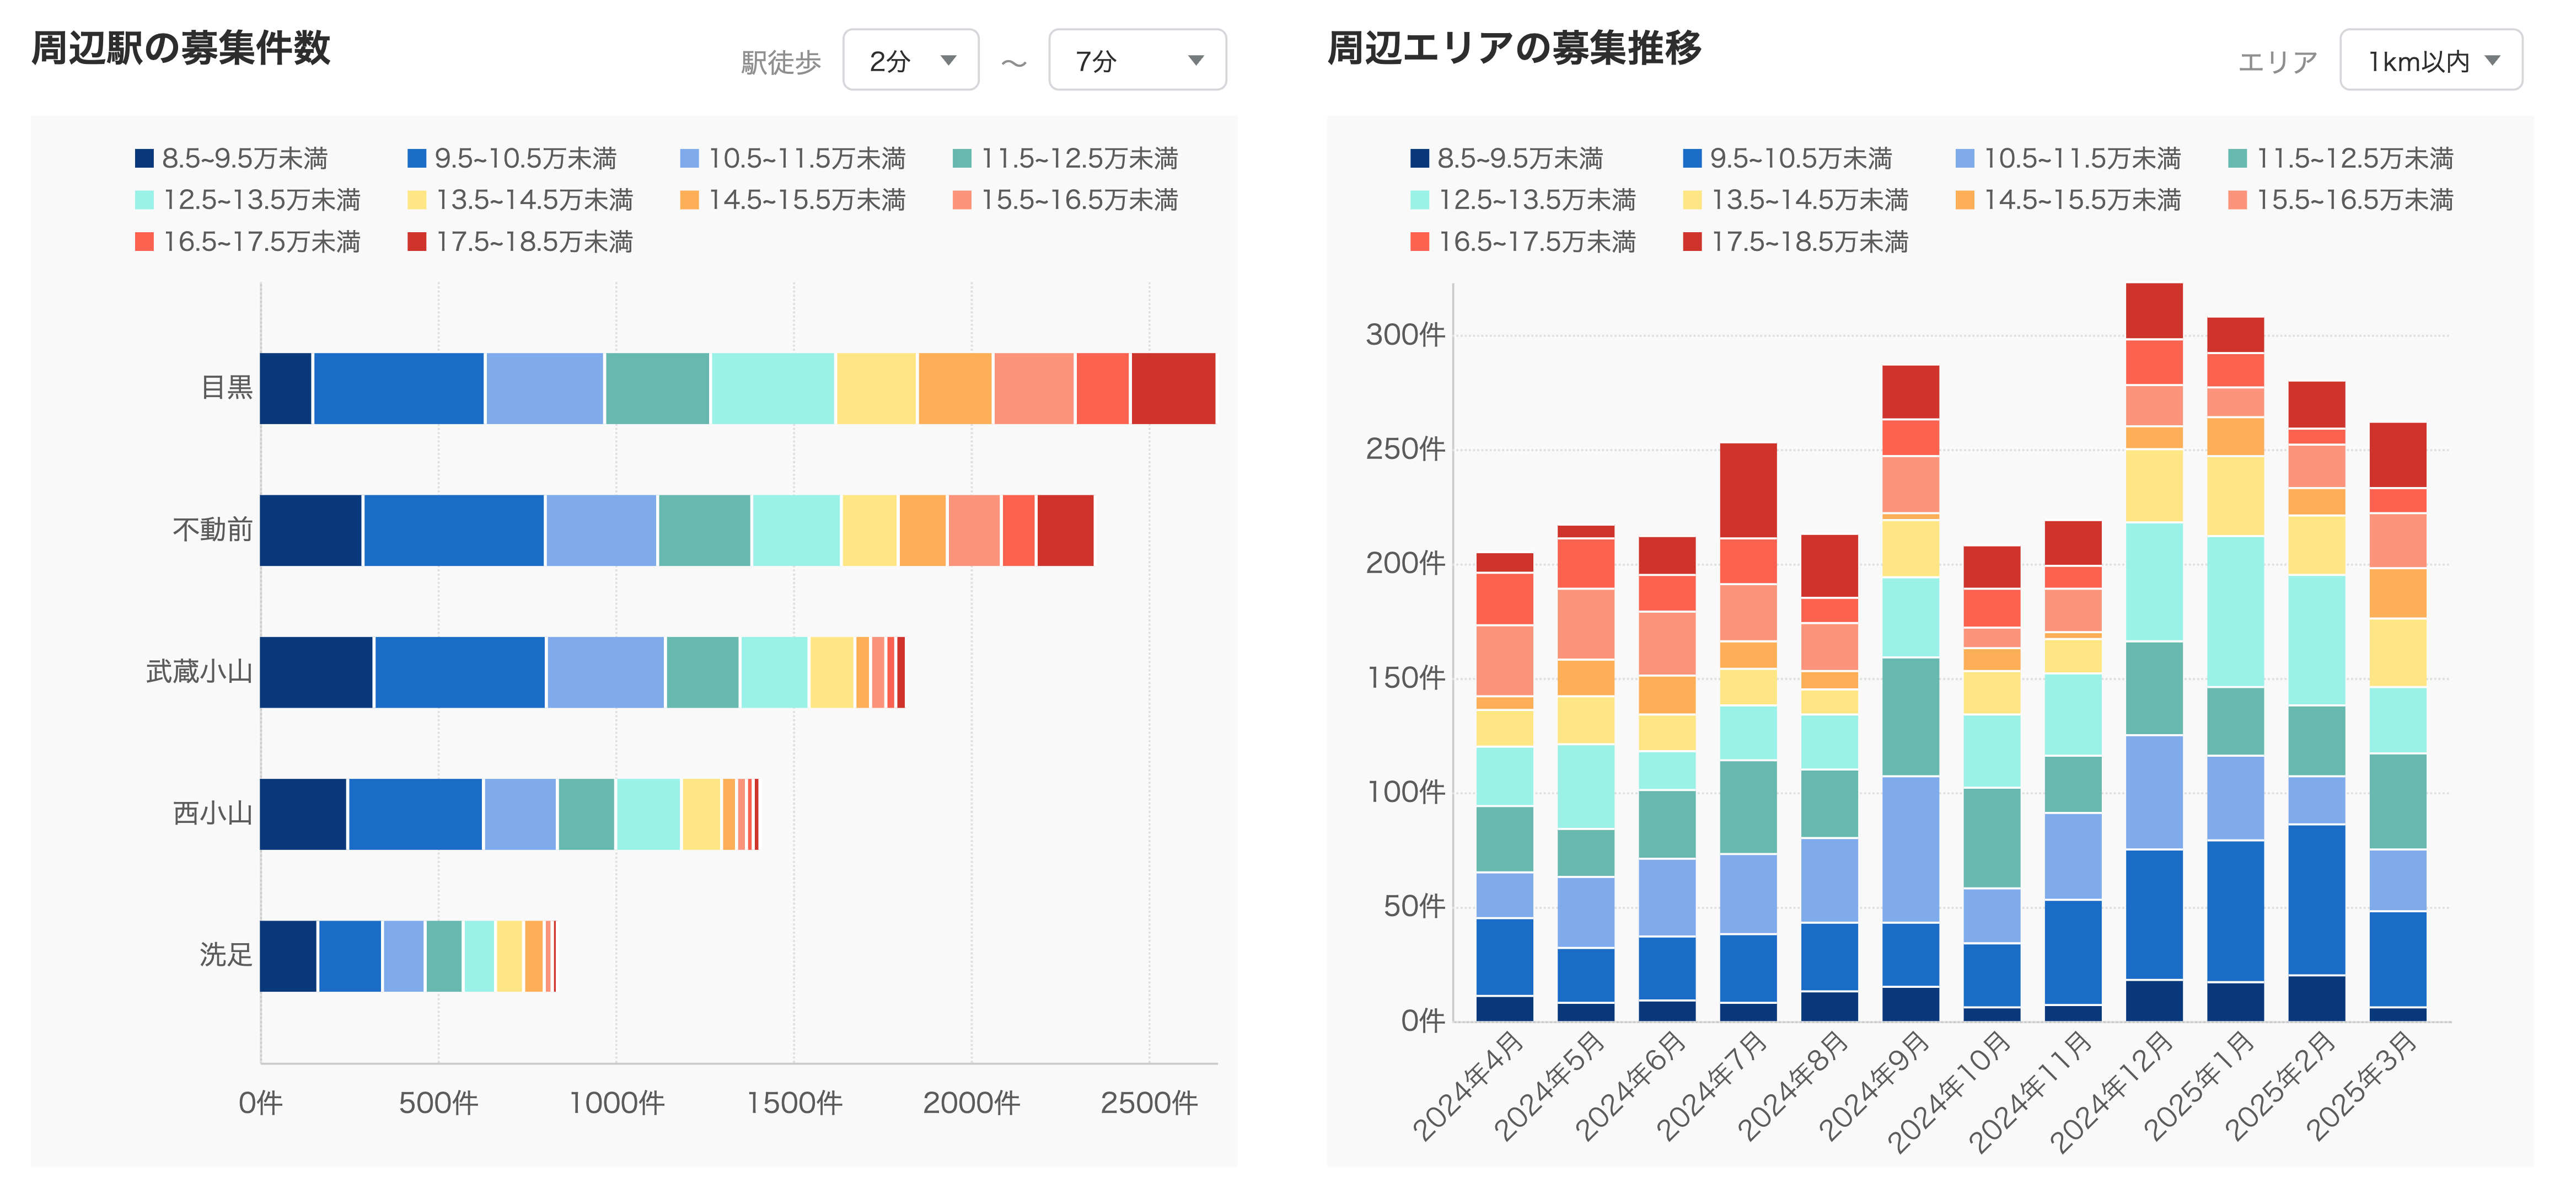Select the 目黒 station bar label
This screenshot has width=2576, height=1198.
tap(227, 388)
